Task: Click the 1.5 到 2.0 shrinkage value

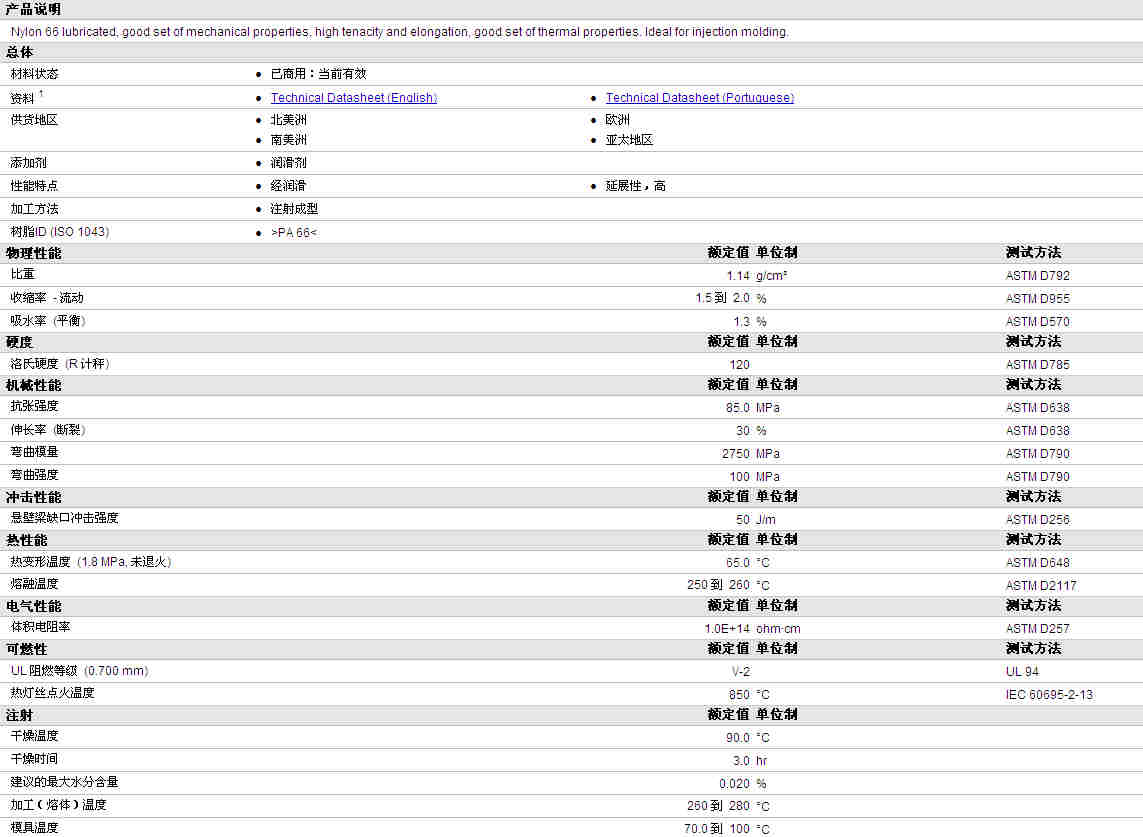Action: point(722,298)
